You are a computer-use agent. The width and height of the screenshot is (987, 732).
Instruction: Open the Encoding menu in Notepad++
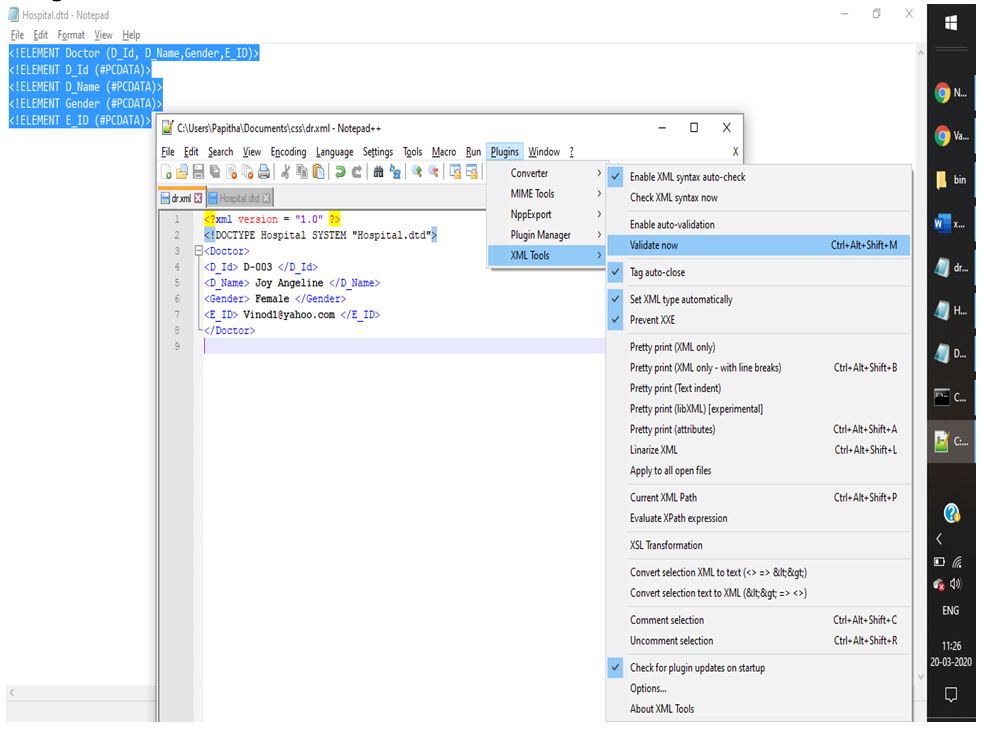click(x=288, y=152)
